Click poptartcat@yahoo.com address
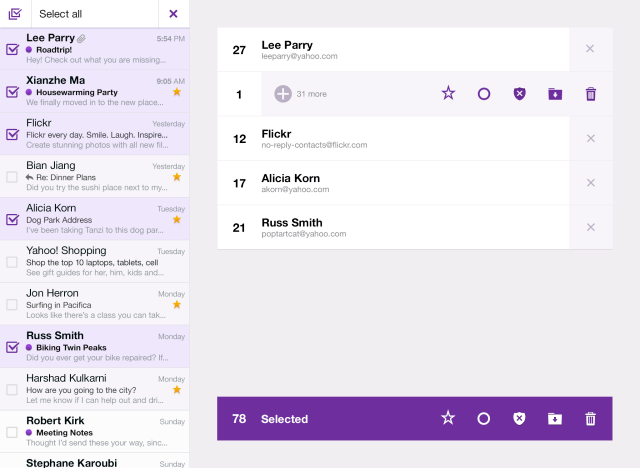The image size is (640, 468). point(304,234)
